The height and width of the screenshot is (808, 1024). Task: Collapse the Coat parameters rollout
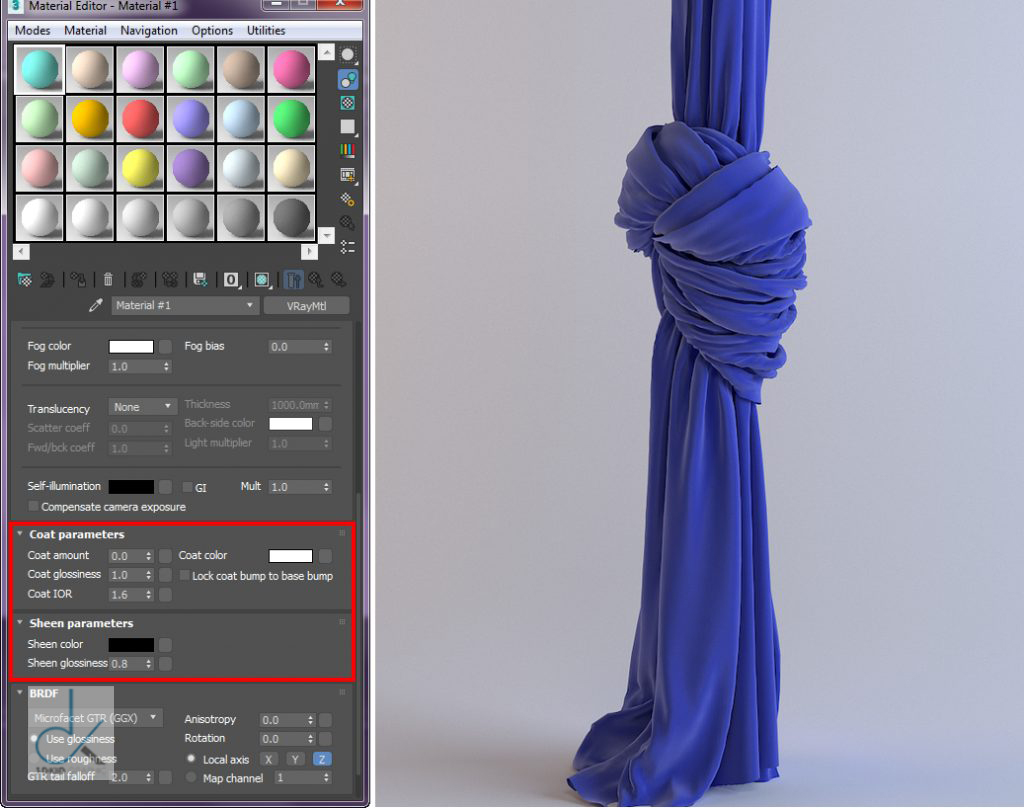(20, 534)
